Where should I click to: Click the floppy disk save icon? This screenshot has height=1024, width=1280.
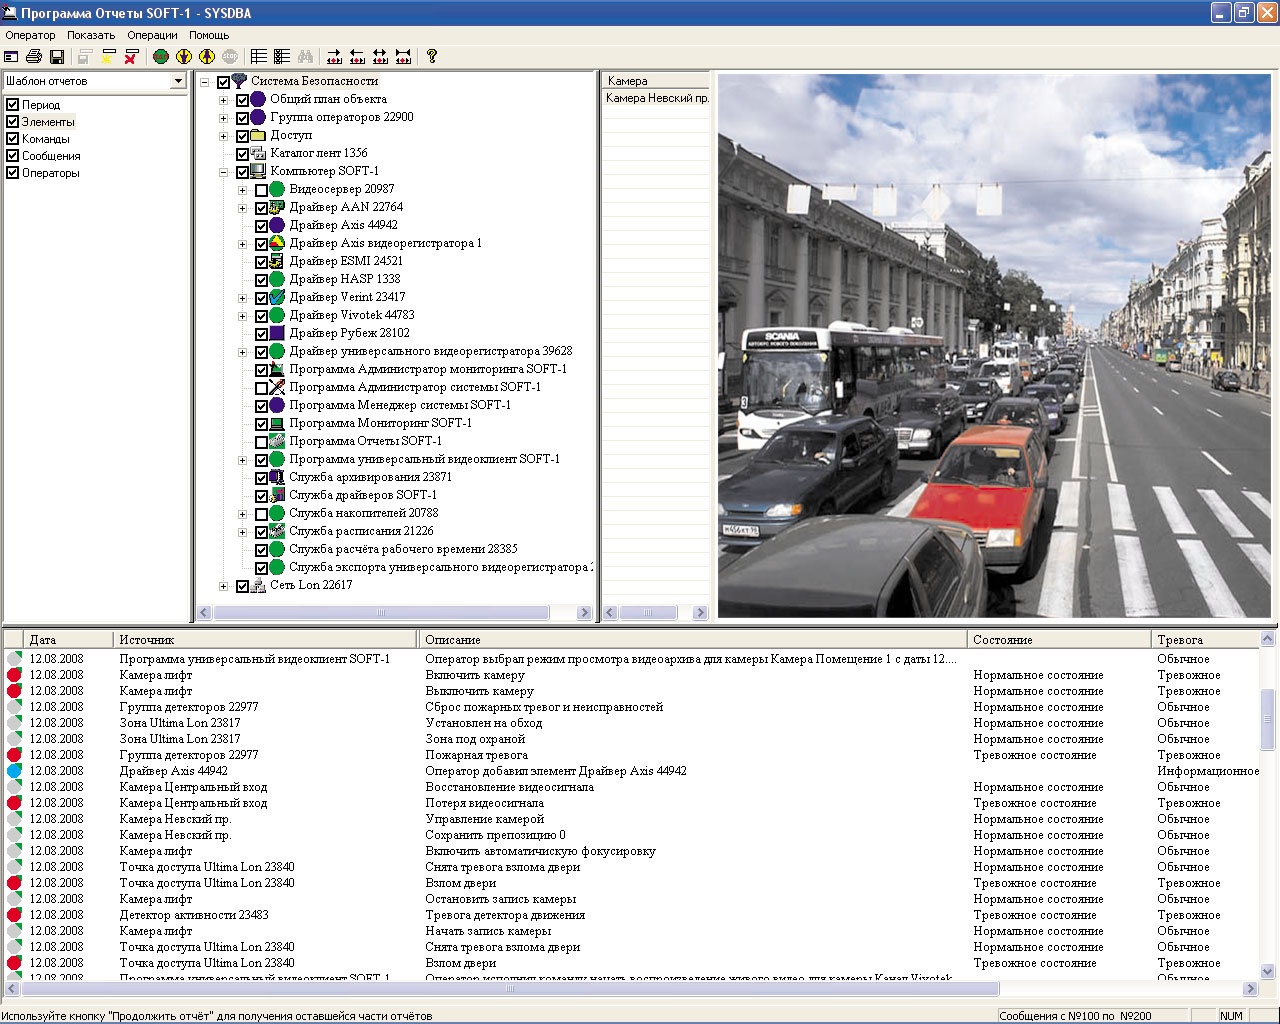[57, 57]
